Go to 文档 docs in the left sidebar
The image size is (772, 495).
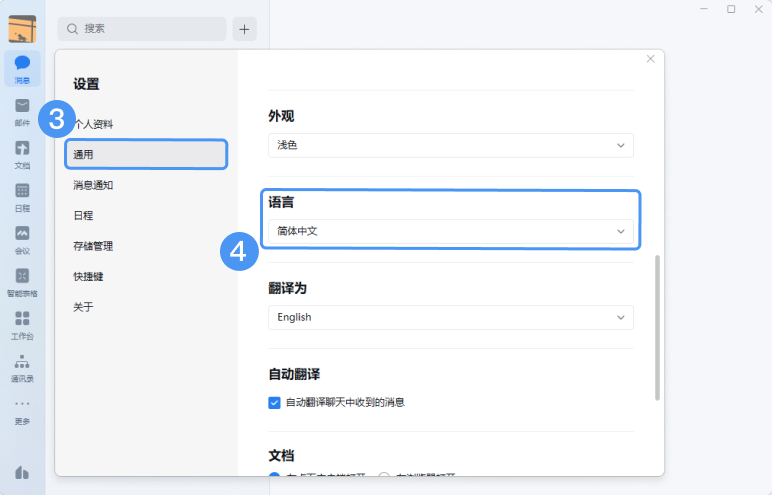coord(22,153)
